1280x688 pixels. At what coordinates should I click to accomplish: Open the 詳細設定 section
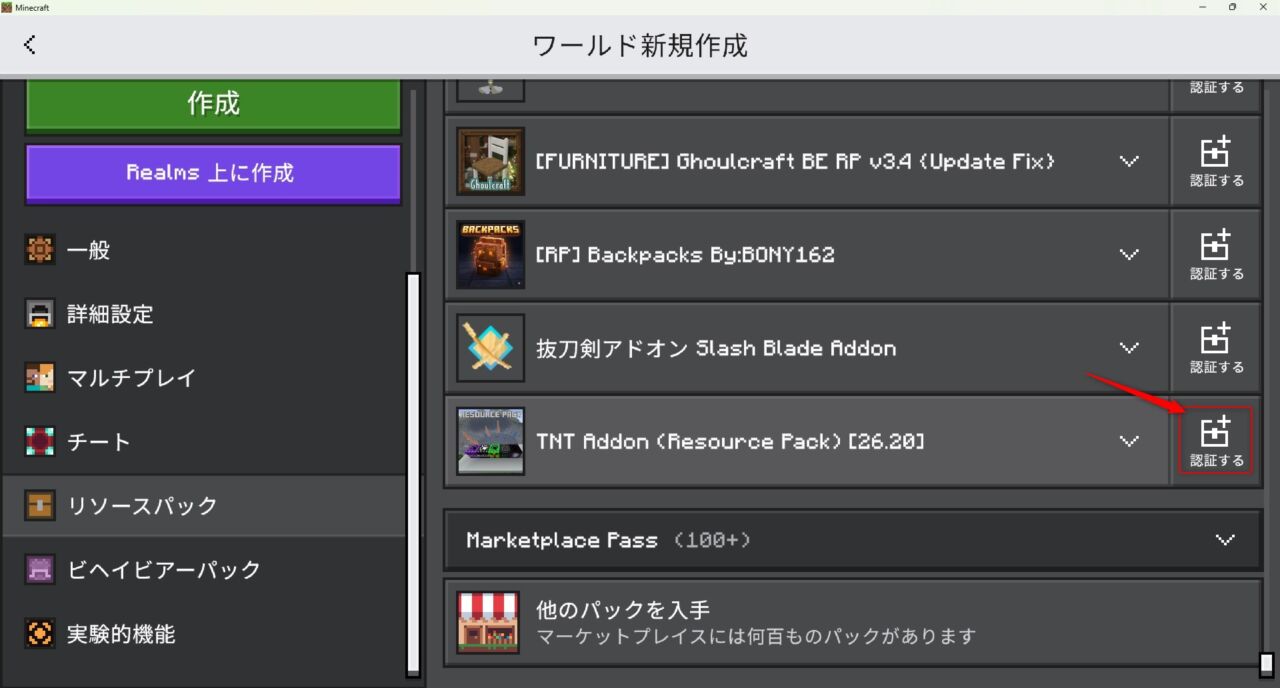click(204, 314)
